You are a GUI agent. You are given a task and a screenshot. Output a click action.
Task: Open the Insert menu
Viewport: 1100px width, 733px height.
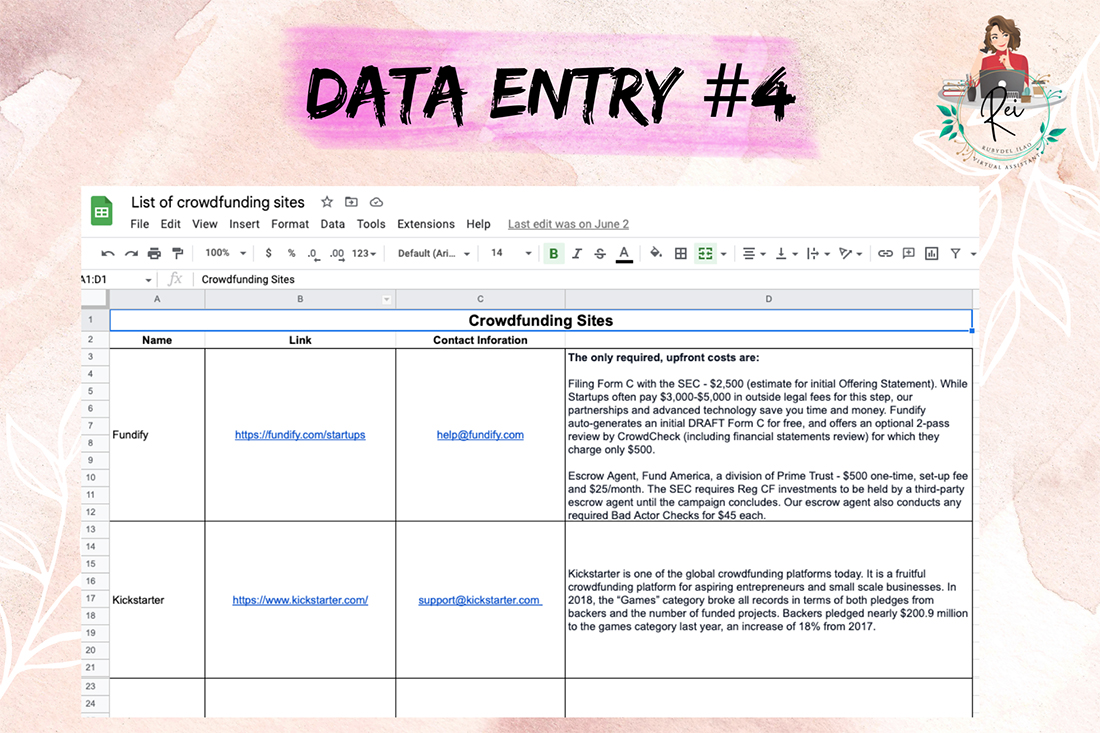click(x=244, y=224)
